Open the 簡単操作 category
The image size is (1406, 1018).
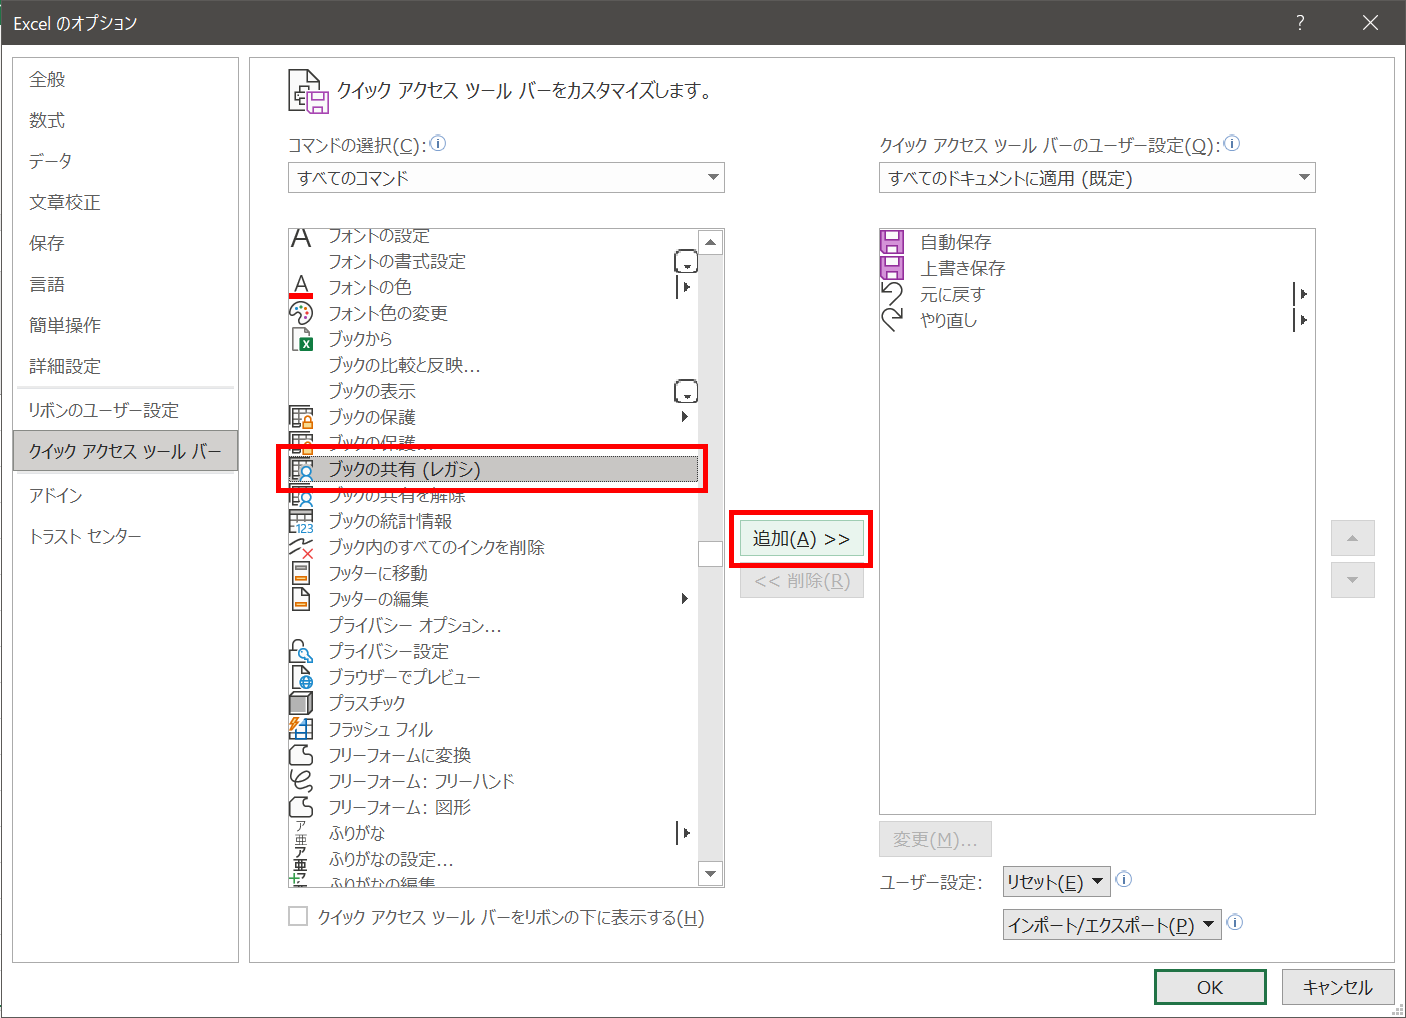(125, 325)
